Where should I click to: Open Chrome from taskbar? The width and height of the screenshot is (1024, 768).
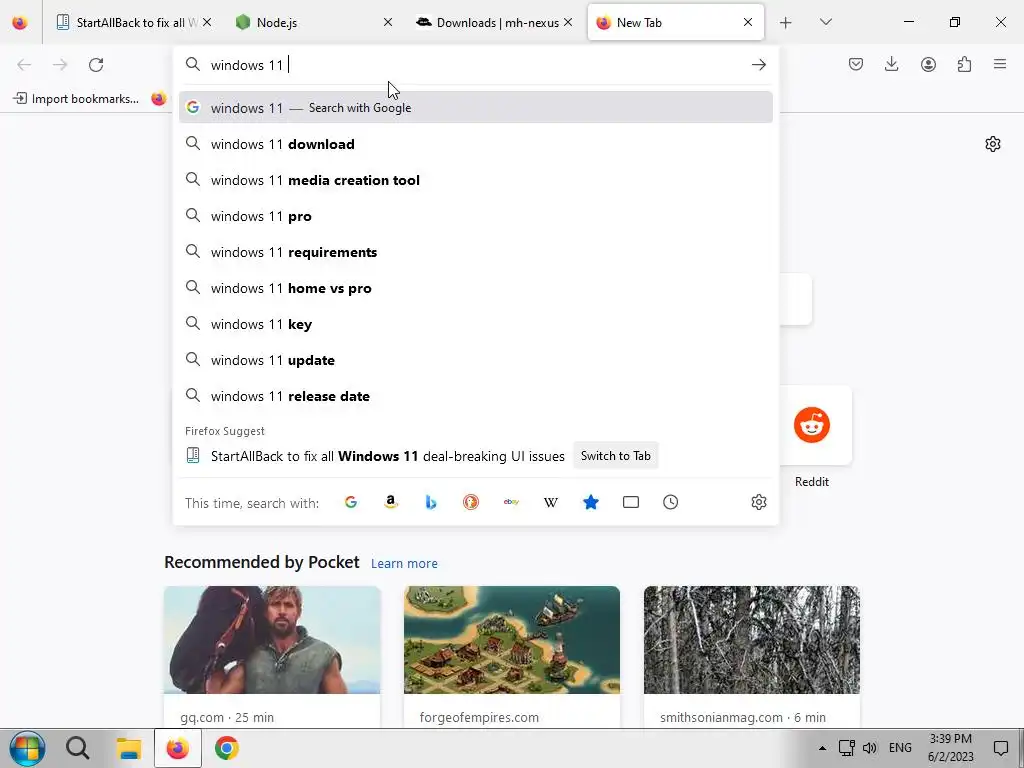click(x=227, y=748)
